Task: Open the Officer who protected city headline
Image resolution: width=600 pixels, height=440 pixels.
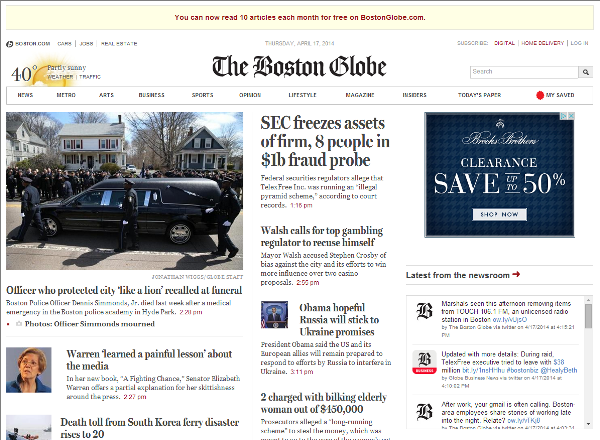Action: 124,290
